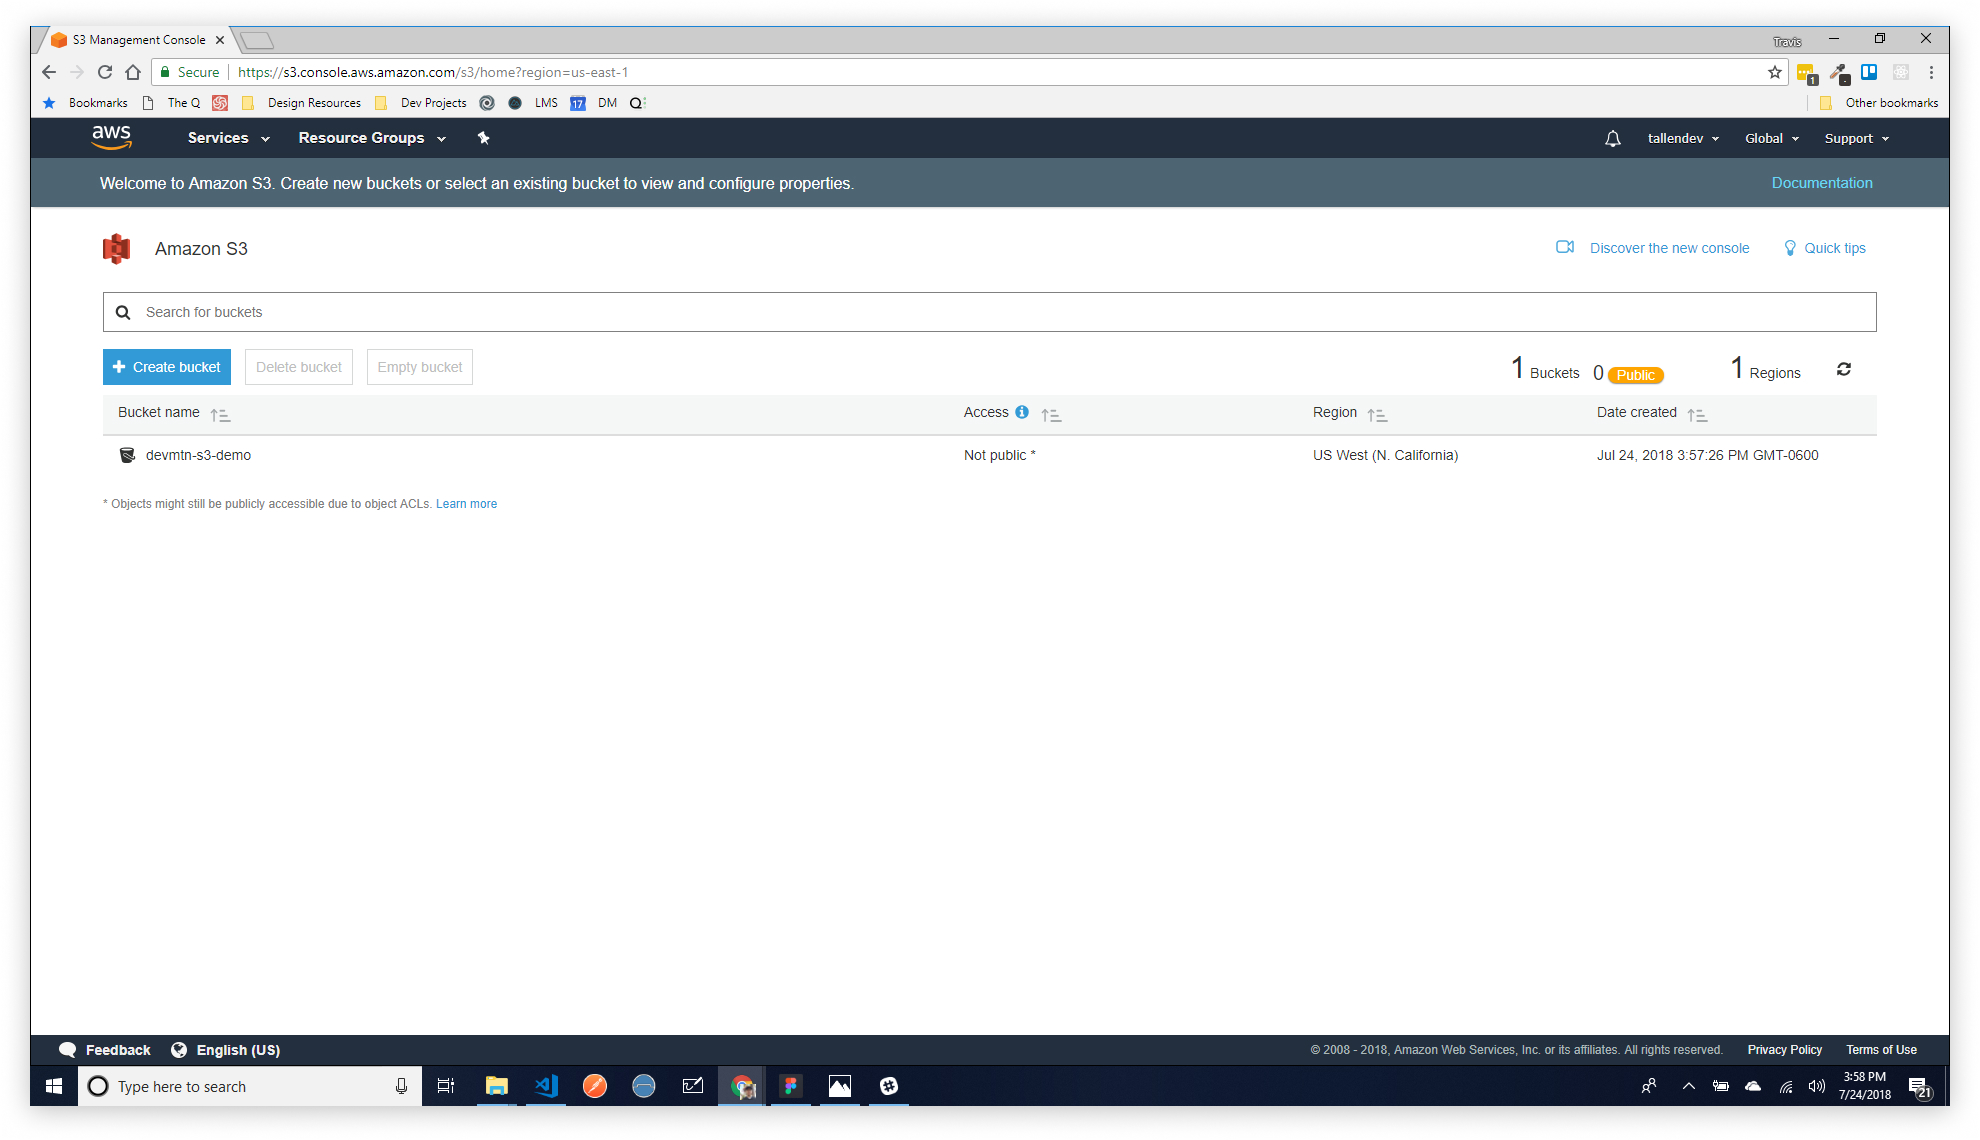Open the Documentation link
Screen dimensions: 1980x1140
1821,183
